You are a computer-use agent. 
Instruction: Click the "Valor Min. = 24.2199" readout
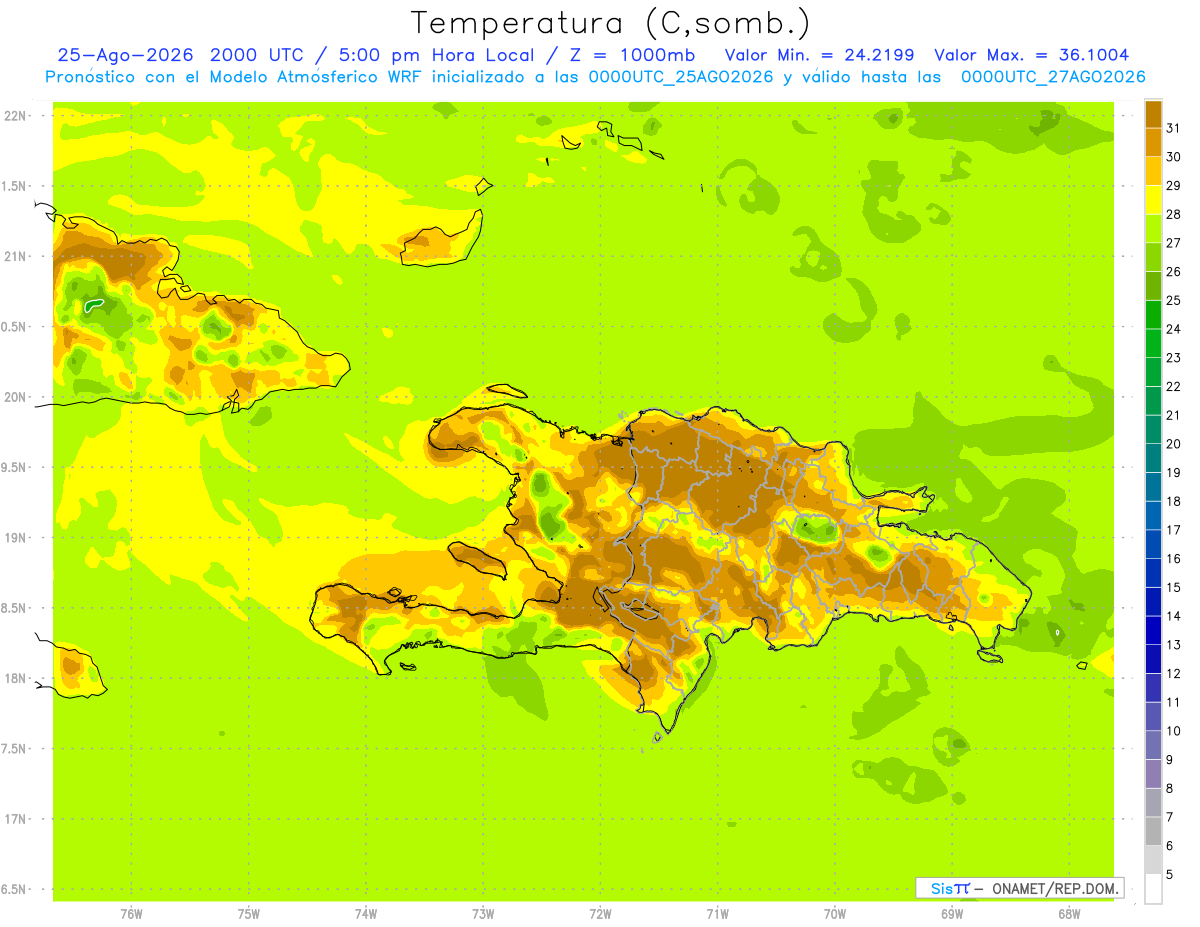[x=819, y=55]
